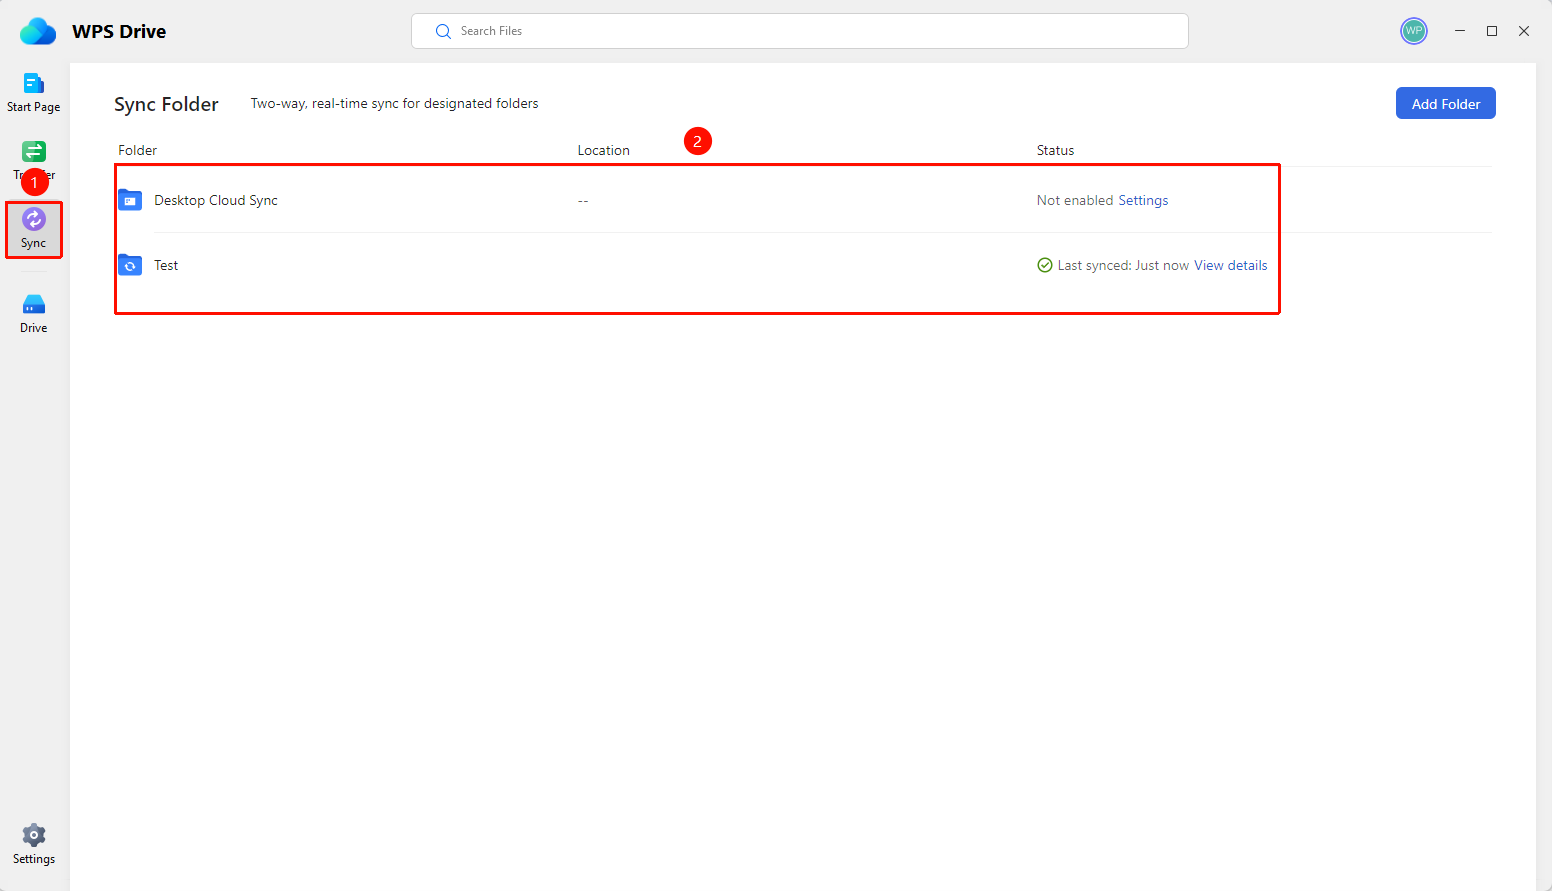This screenshot has width=1552, height=891.
Task: Click the Test folder icon
Action: [x=130, y=265]
